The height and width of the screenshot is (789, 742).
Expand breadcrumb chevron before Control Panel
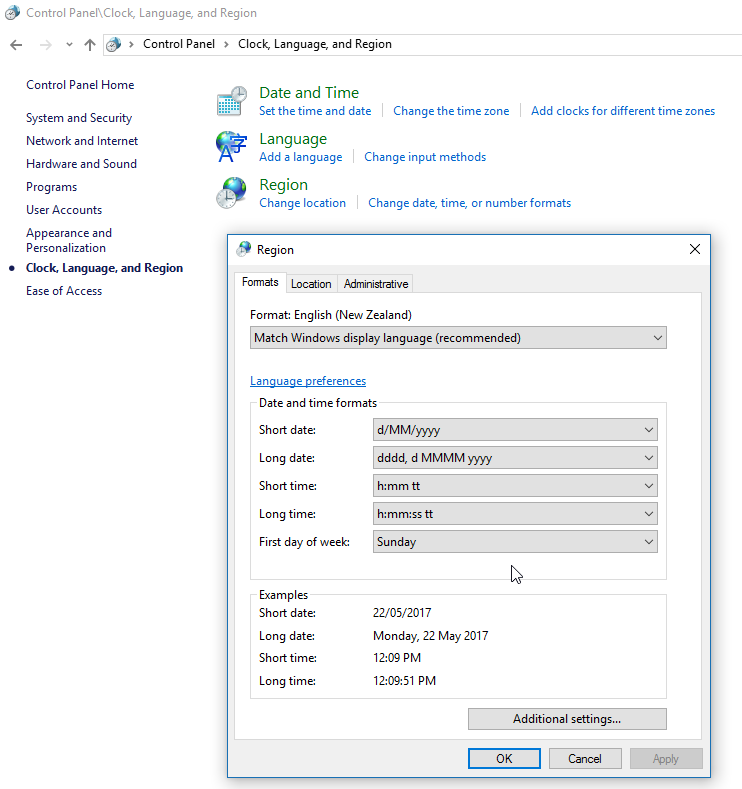[131, 44]
